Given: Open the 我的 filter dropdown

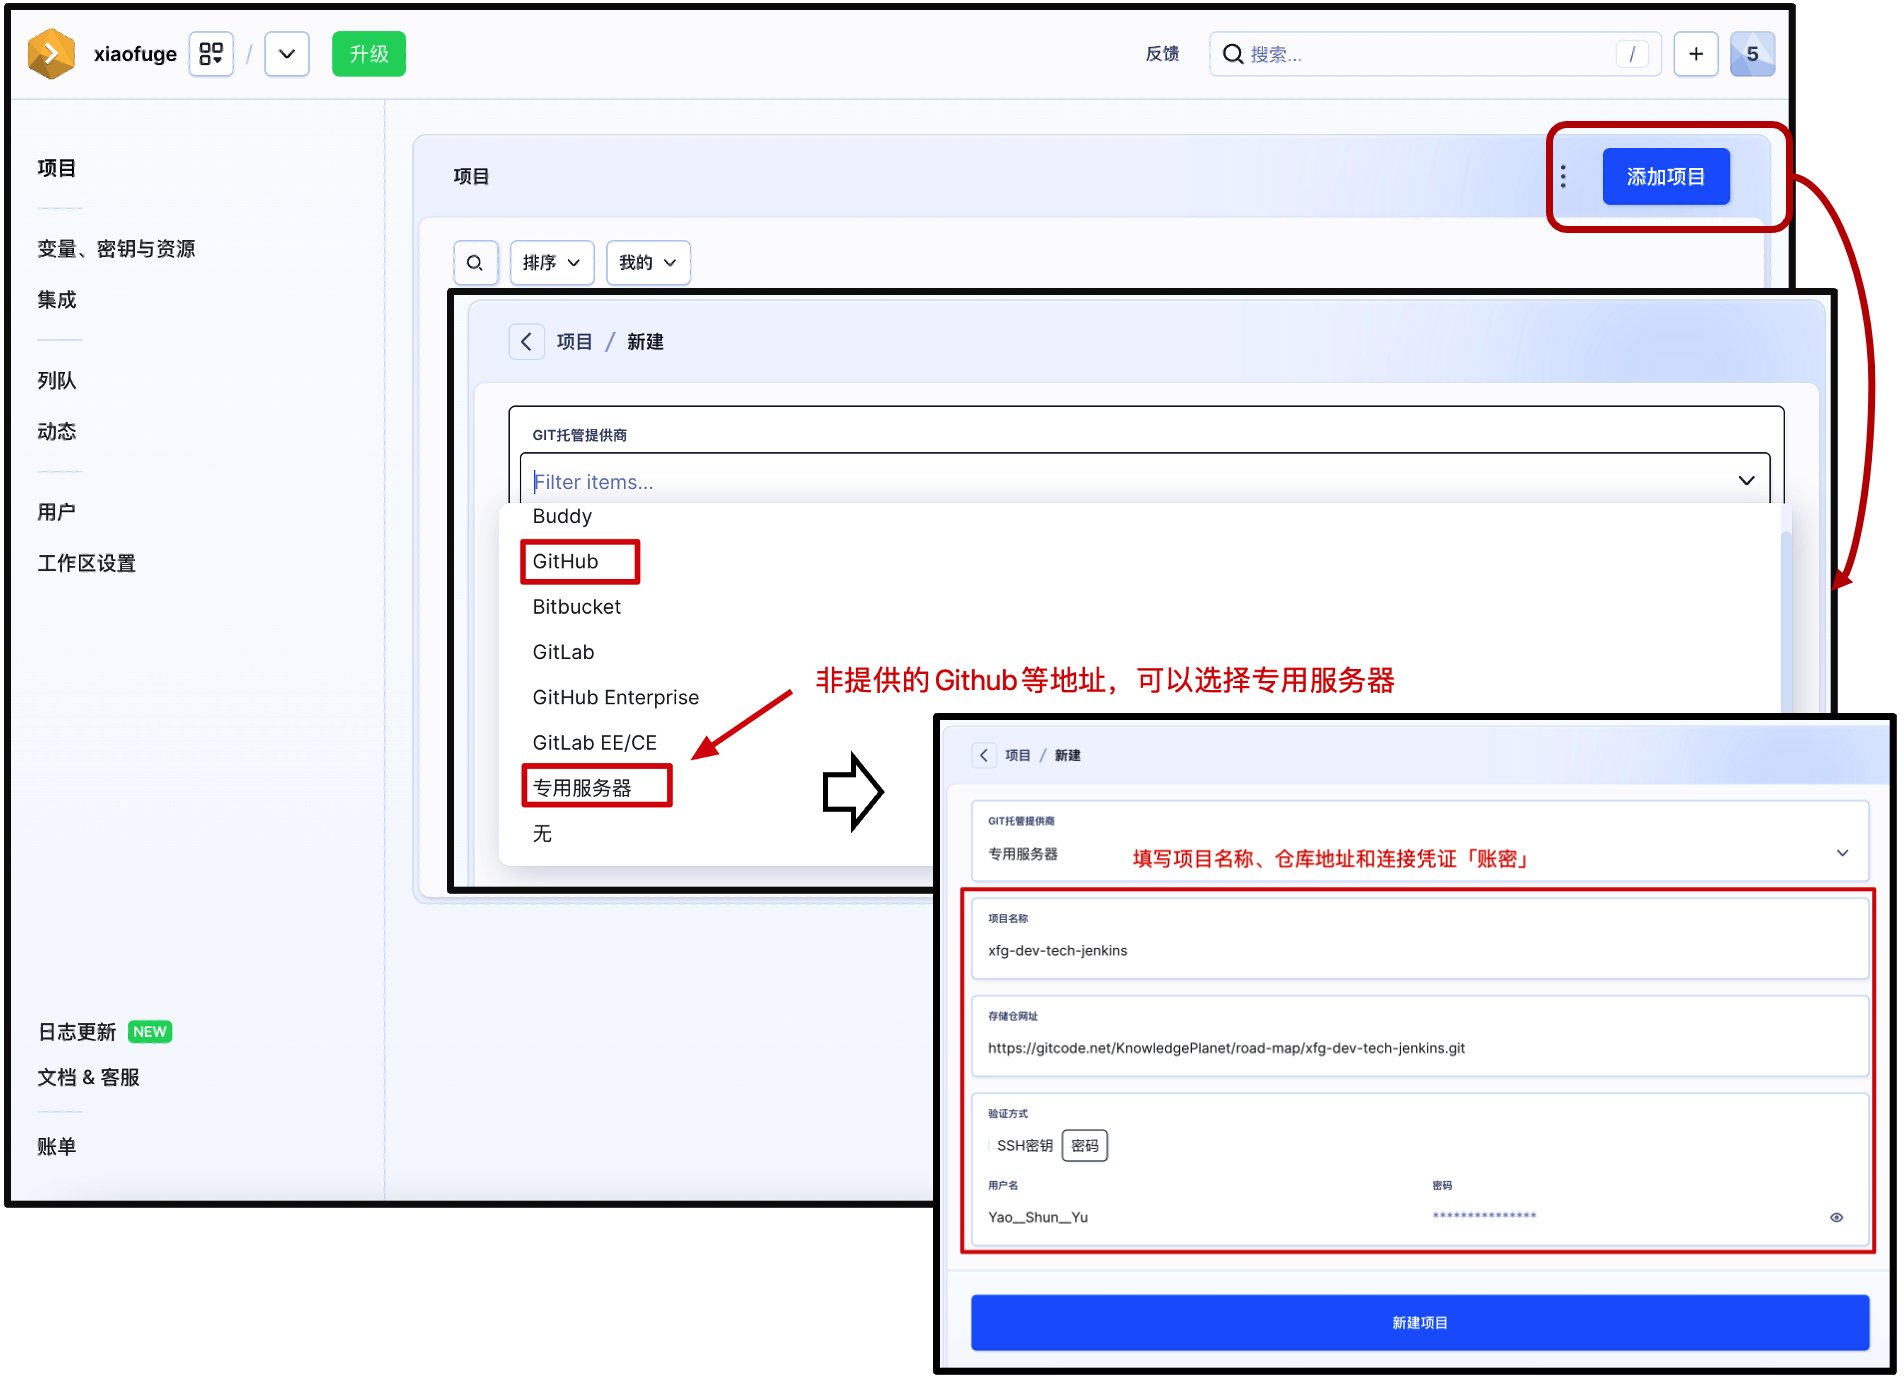Looking at the screenshot, I should [648, 263].
